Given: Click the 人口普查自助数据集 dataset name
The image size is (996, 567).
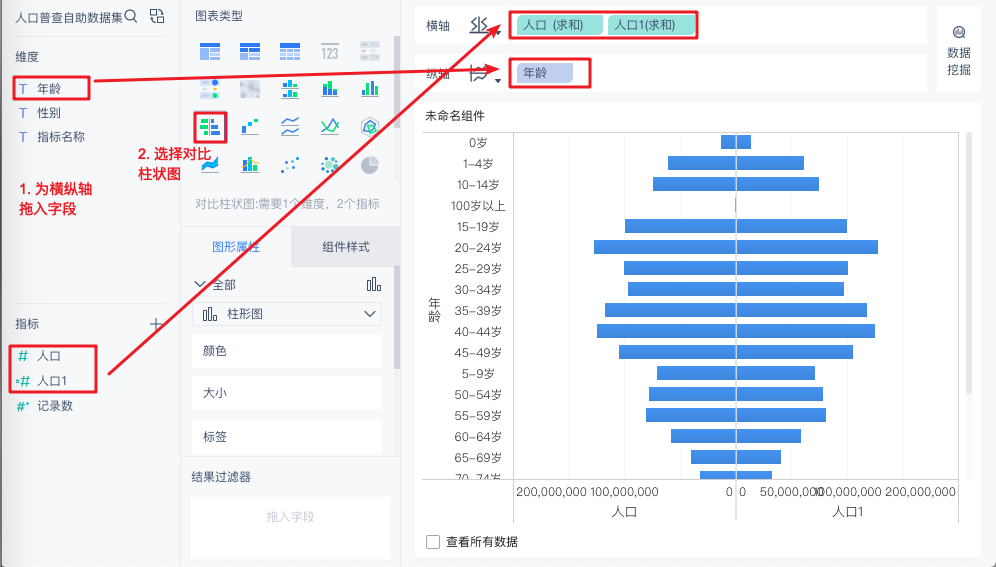Looking at the screenshot, I should coord(69,17).
